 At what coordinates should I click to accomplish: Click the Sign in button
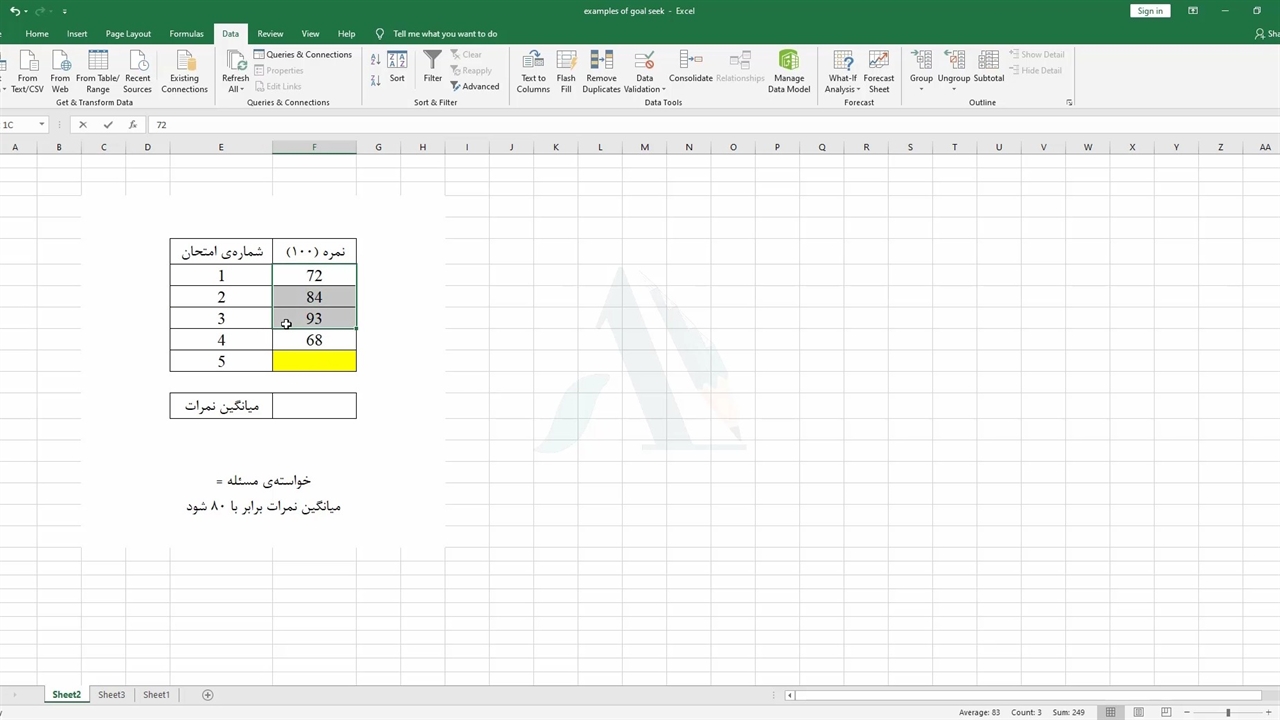tap(1150, 11)
